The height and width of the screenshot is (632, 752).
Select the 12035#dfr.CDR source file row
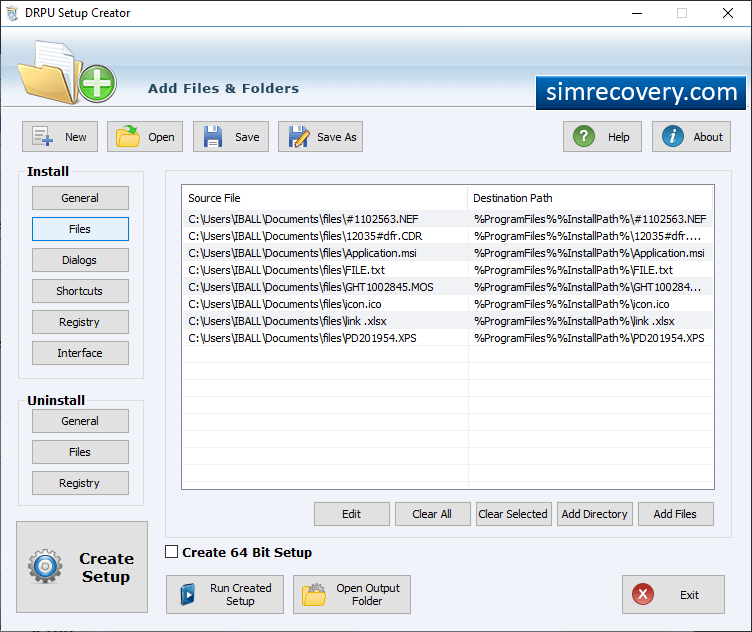tap(325, 236)
